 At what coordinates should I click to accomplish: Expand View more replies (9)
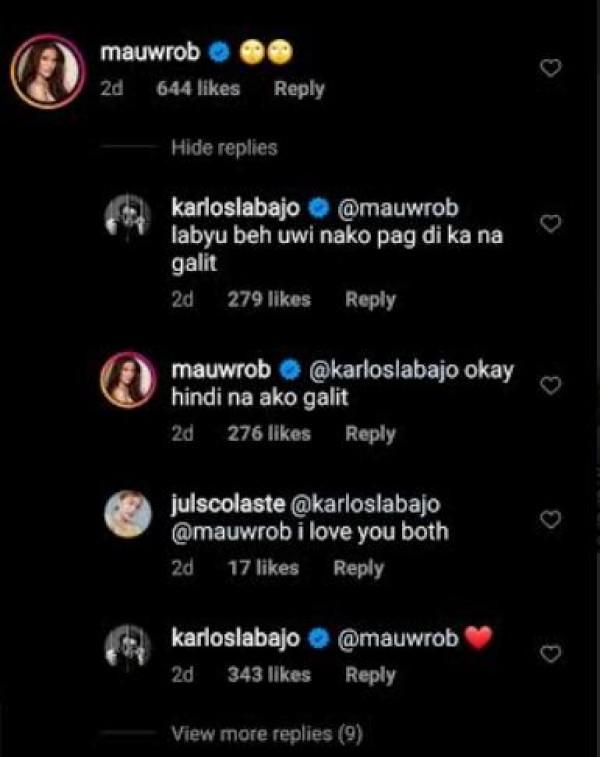(x=266, y=734)
